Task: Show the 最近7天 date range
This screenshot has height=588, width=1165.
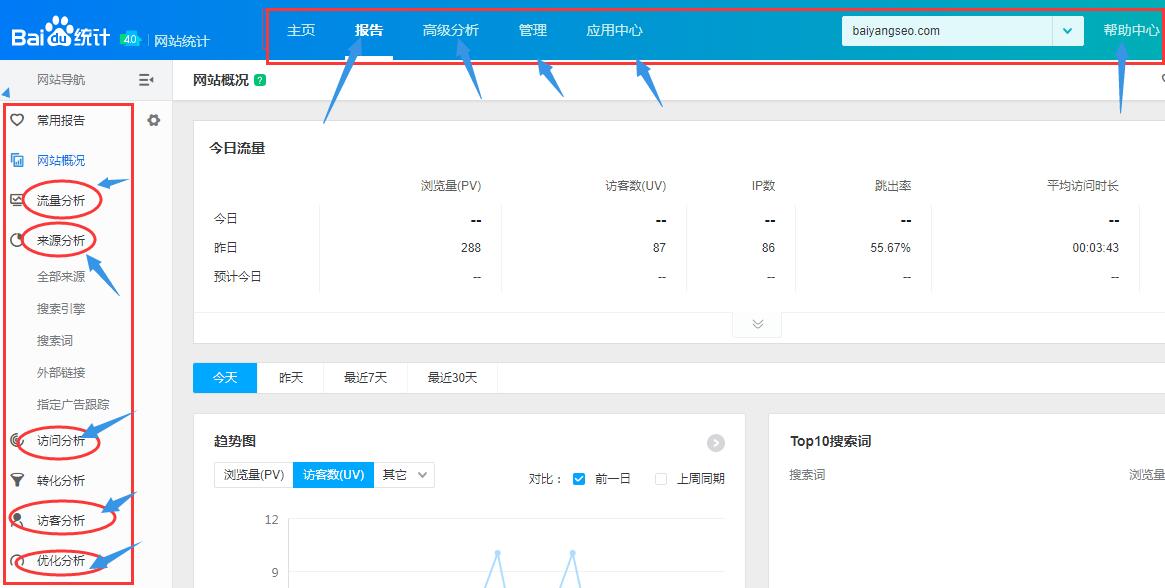Action: pos(366,378)
